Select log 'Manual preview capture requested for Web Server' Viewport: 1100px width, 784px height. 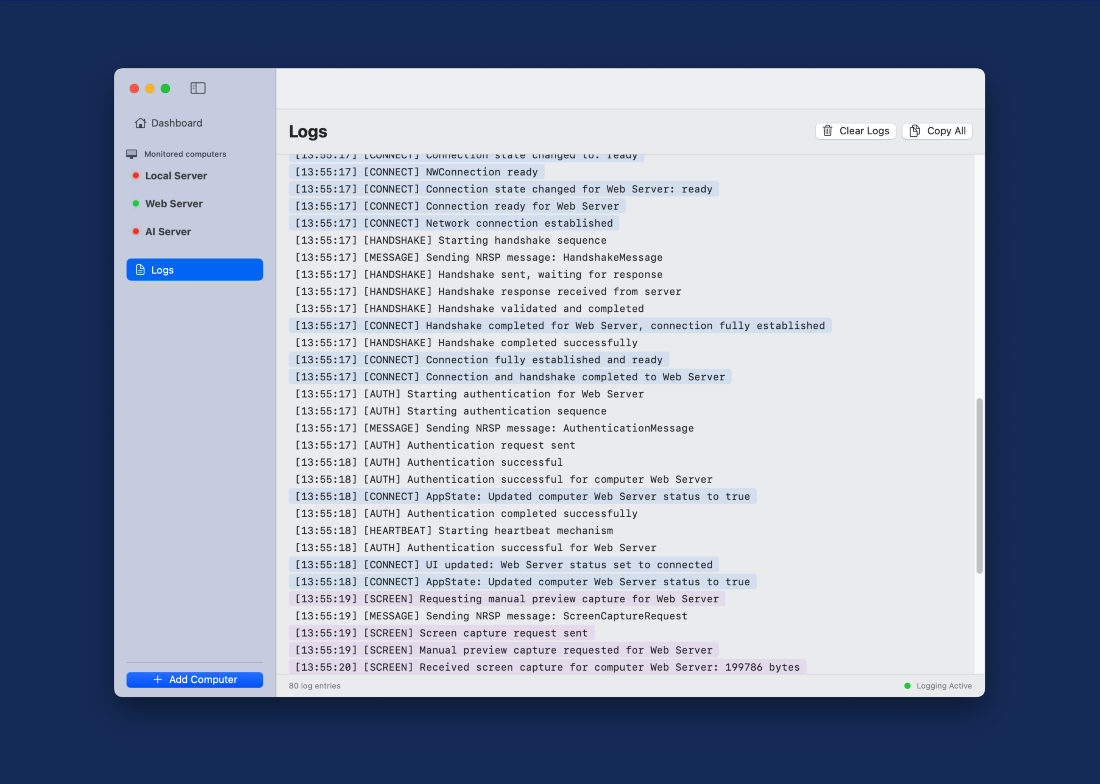click(x=504, y=650)
